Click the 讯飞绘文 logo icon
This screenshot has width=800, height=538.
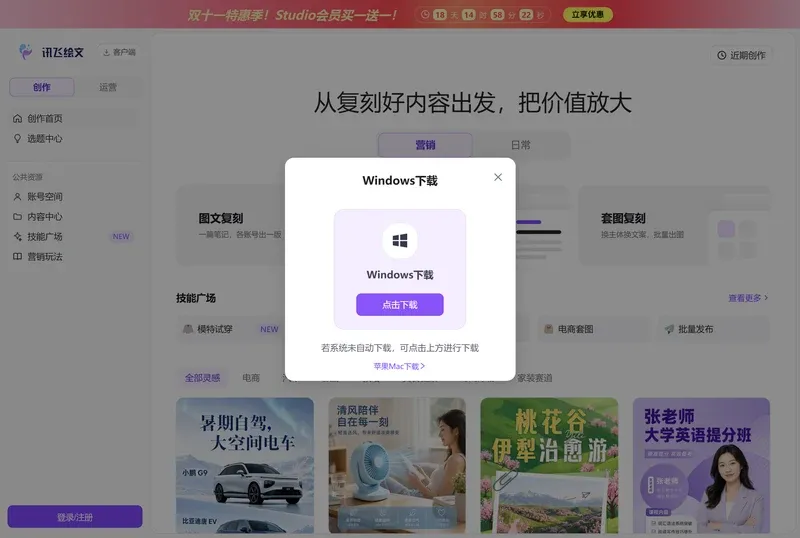[x=26, y=52]
